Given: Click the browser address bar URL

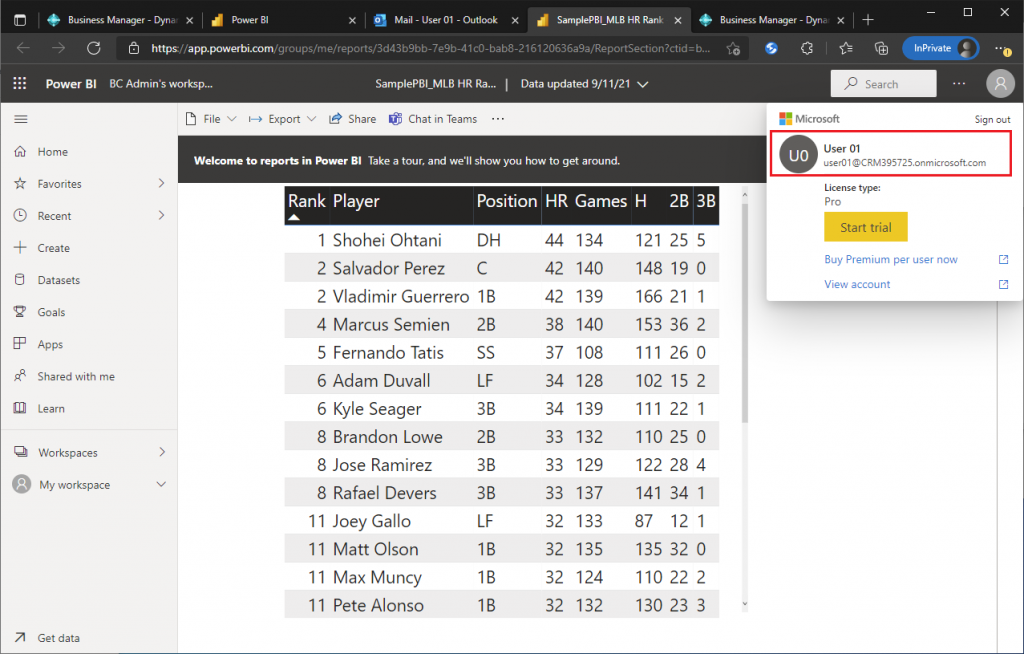Looking at the screenshot, I should coord(430,48).
